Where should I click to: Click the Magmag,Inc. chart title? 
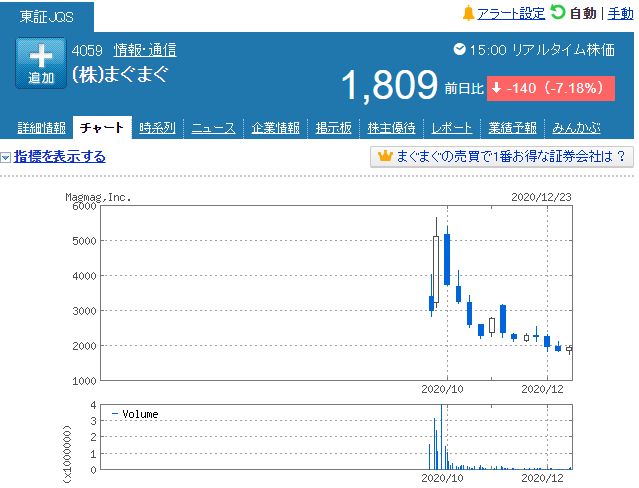(x=98, y=197)
